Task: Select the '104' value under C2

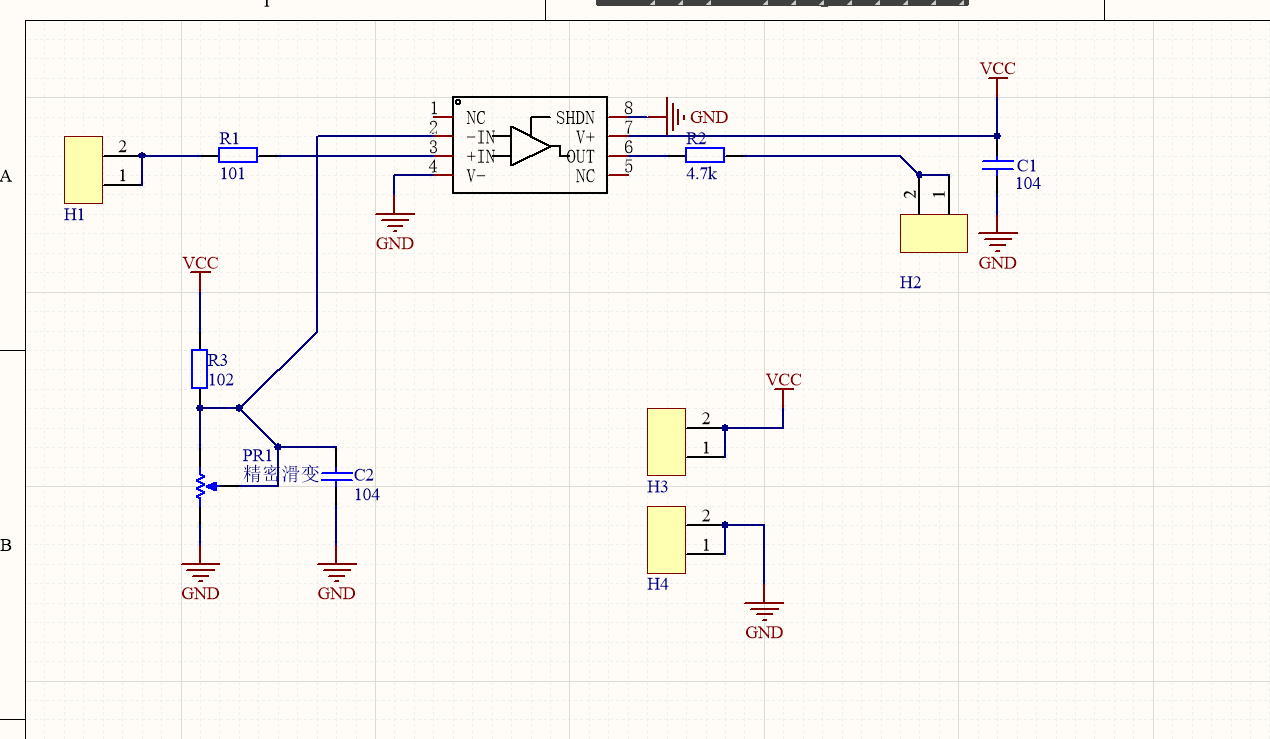Action: 367,494
